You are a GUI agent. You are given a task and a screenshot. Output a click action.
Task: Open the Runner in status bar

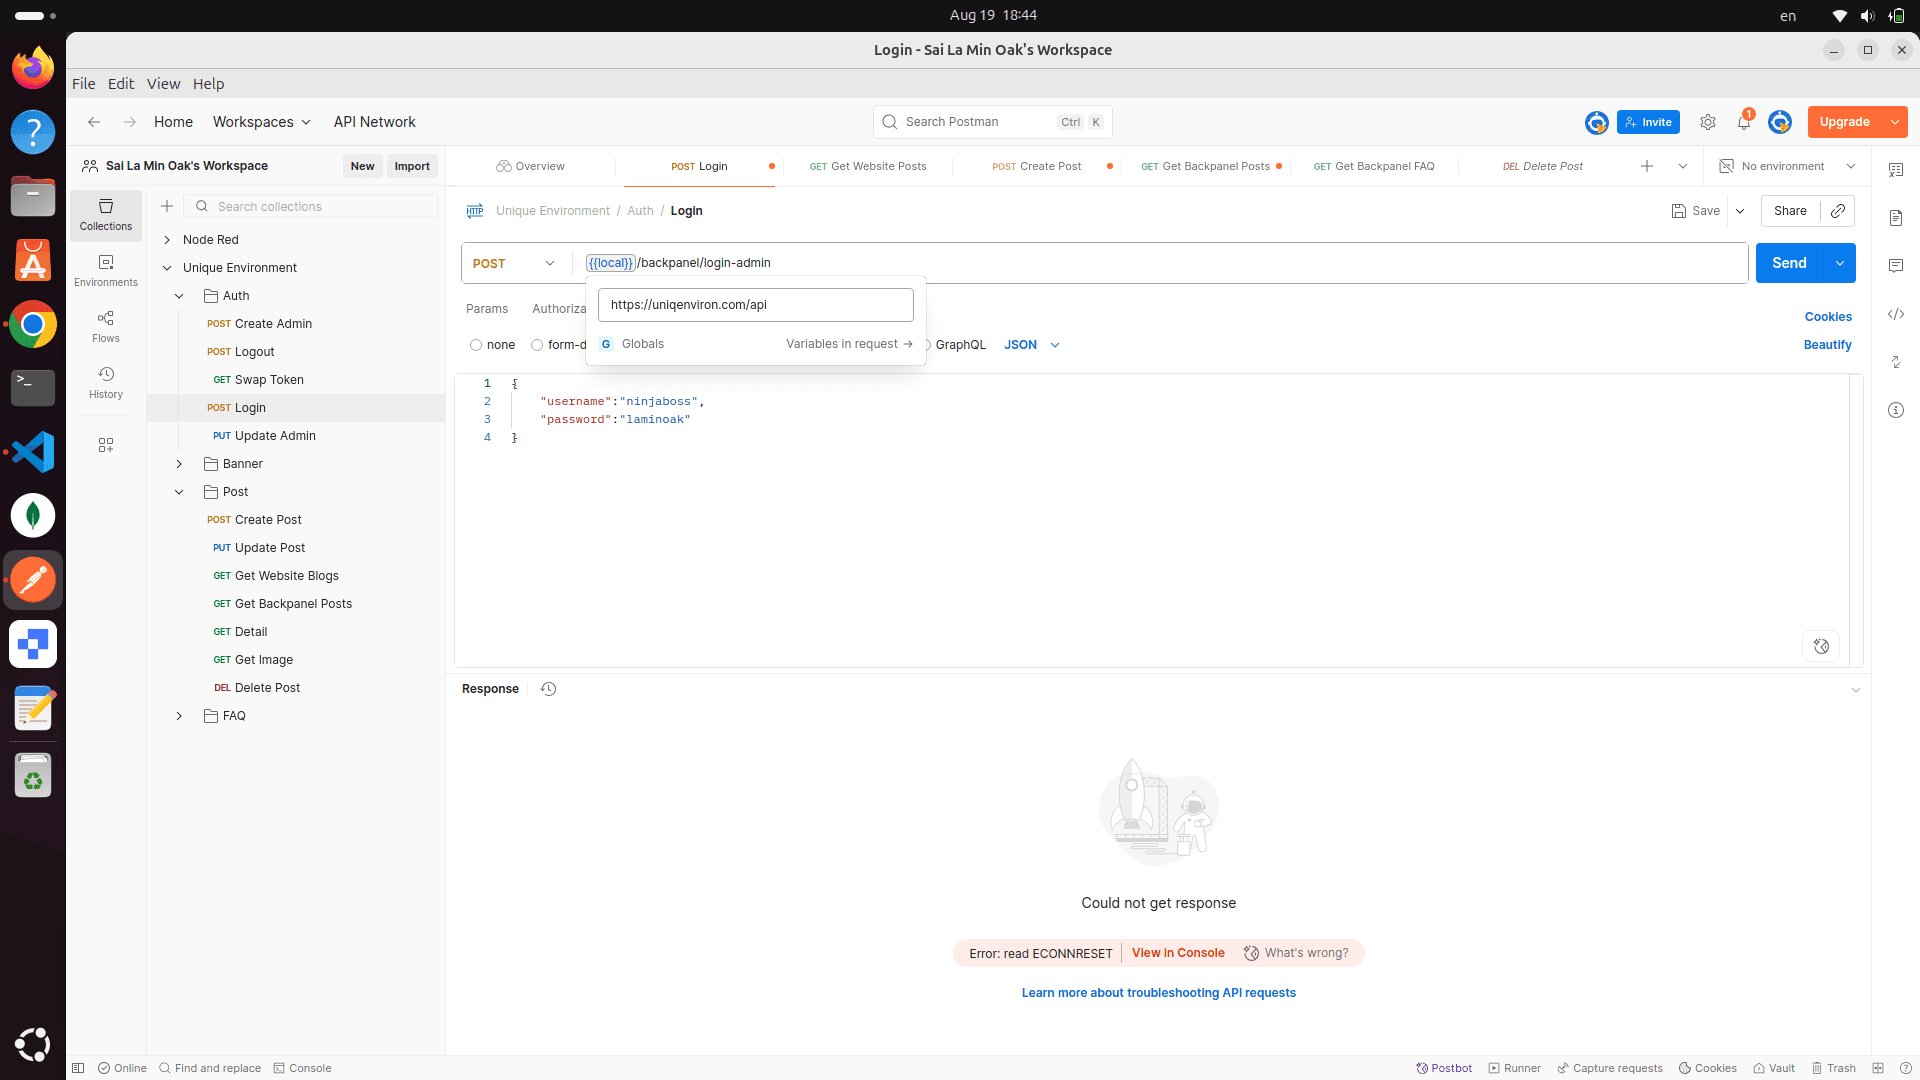[x=1514, y=1068]
